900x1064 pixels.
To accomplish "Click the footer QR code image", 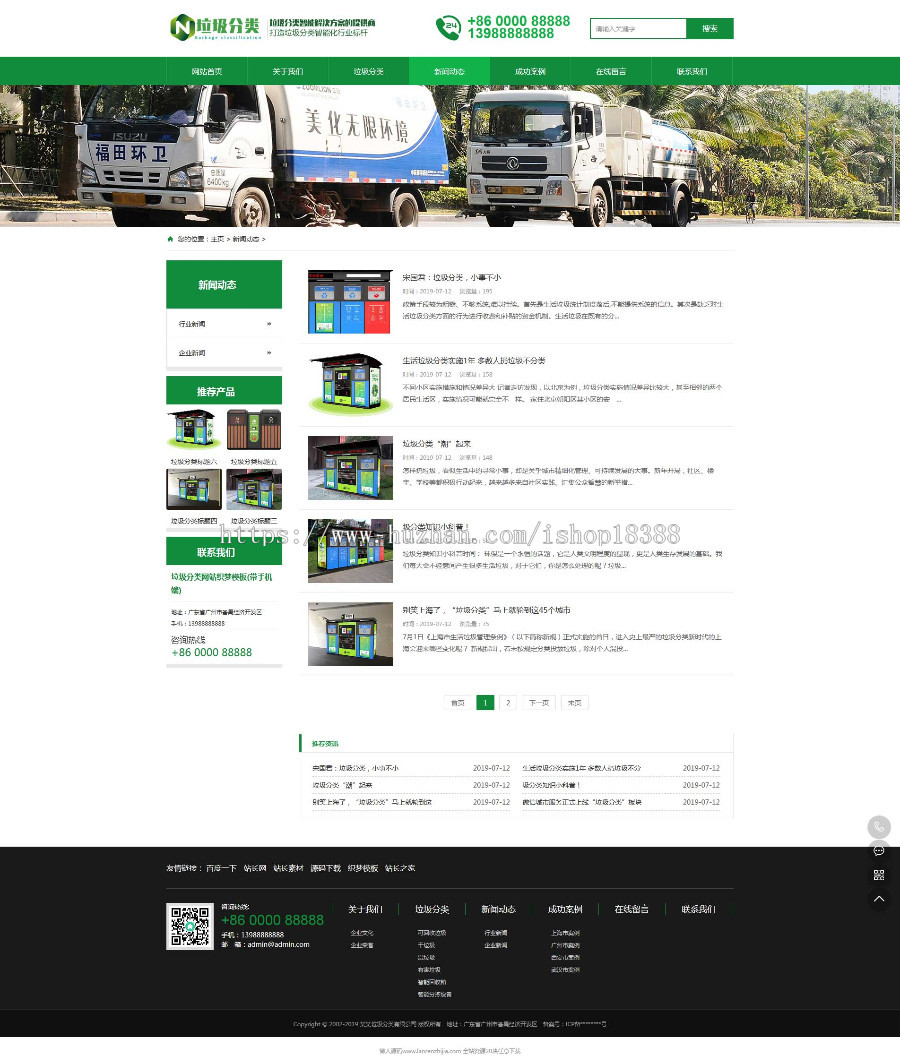I will tap(190, 926).
